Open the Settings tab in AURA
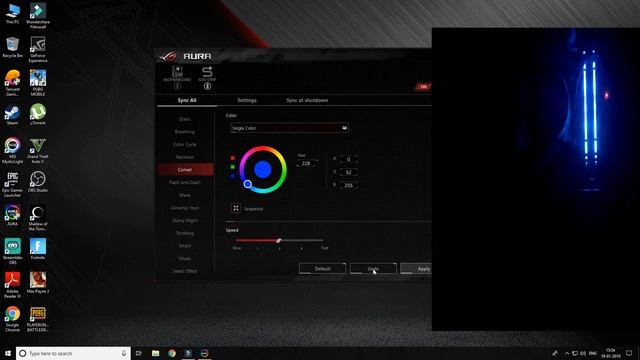This screenshot has height=360, width=640. tap(247, 100)
